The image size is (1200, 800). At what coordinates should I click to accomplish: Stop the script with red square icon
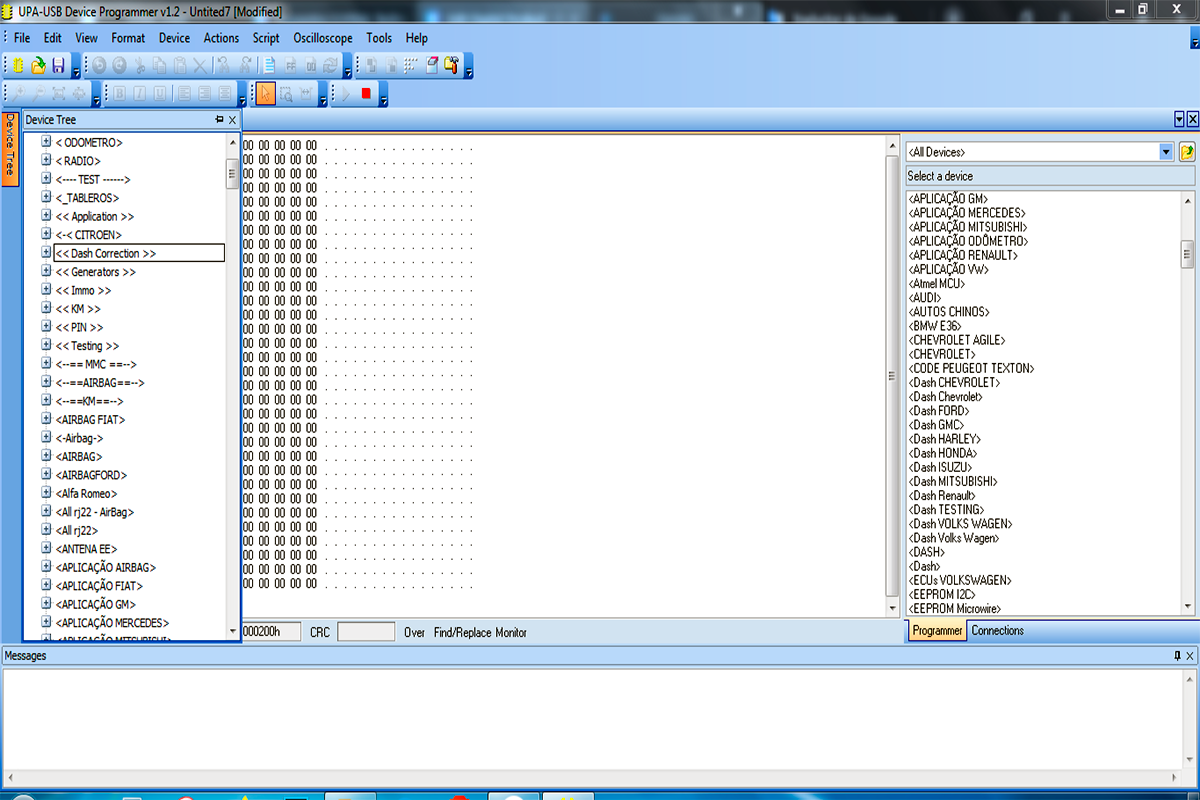coord(366,94)
